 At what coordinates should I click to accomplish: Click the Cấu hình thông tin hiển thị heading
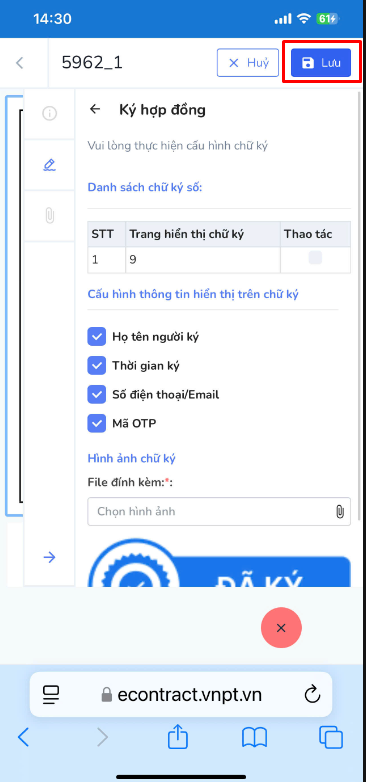[193, 294]
